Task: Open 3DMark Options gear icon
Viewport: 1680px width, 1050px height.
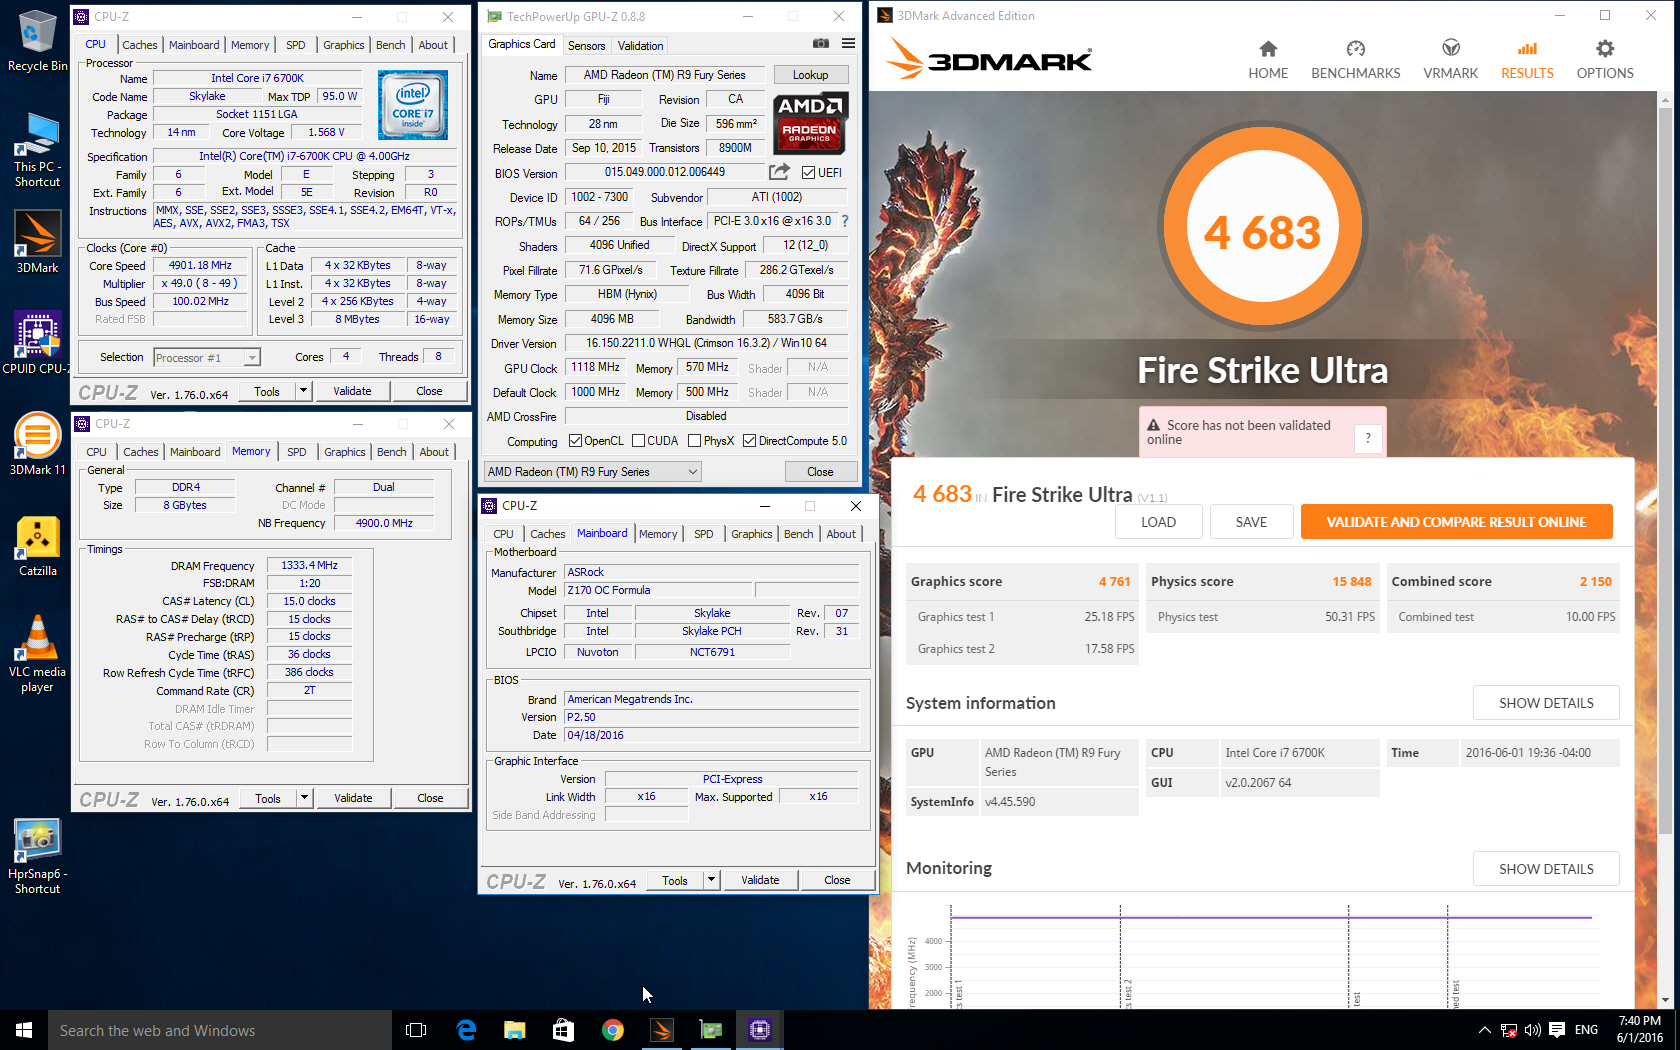Action: click(x=1604, y=50)
